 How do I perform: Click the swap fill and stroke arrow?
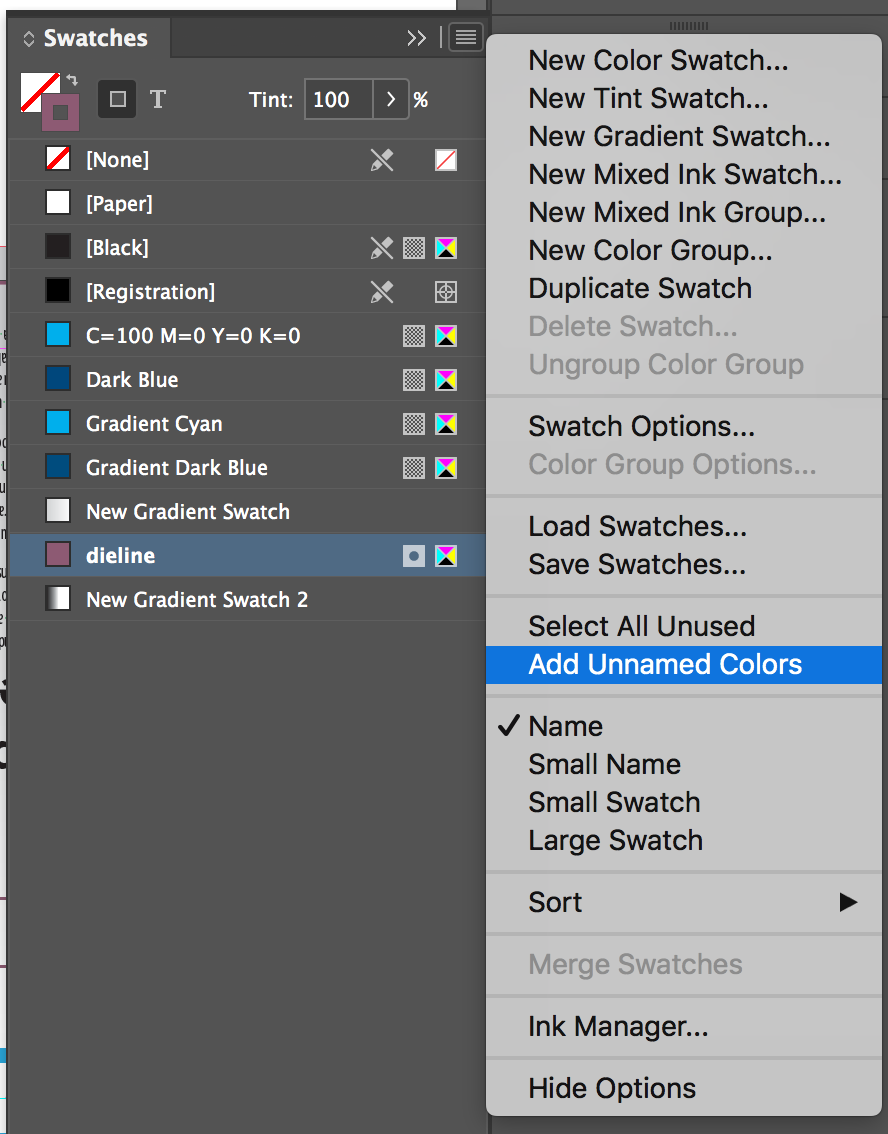coord(71,79)
